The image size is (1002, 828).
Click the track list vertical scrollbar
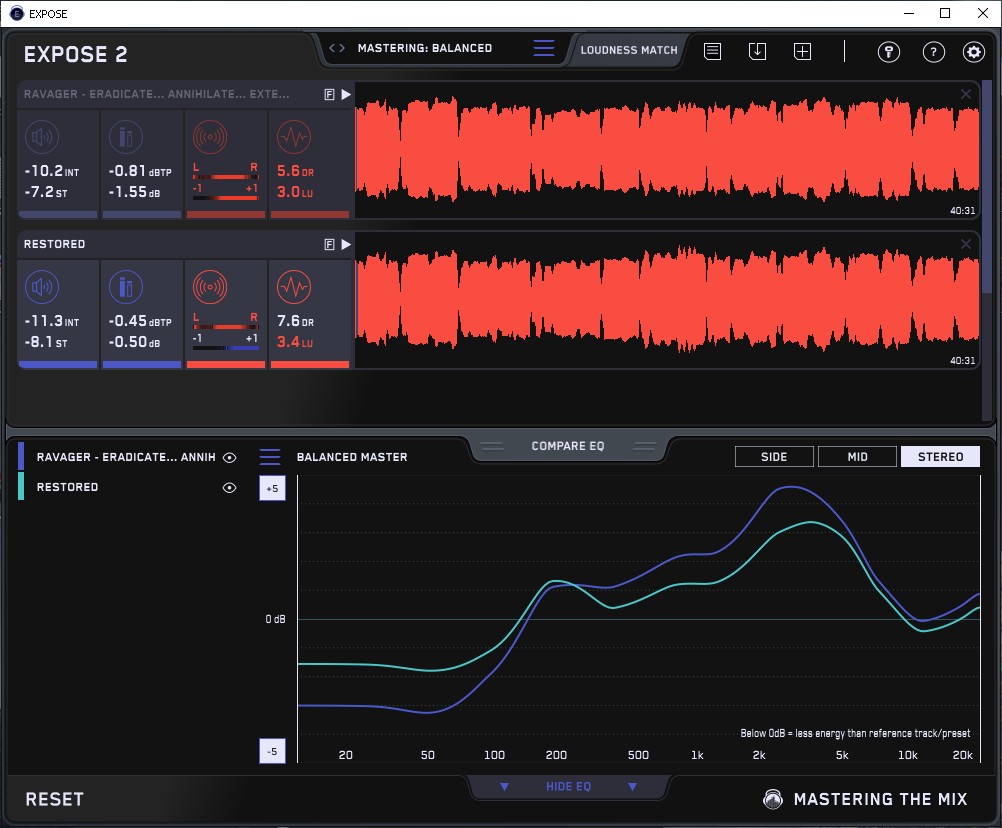(988, 188)
